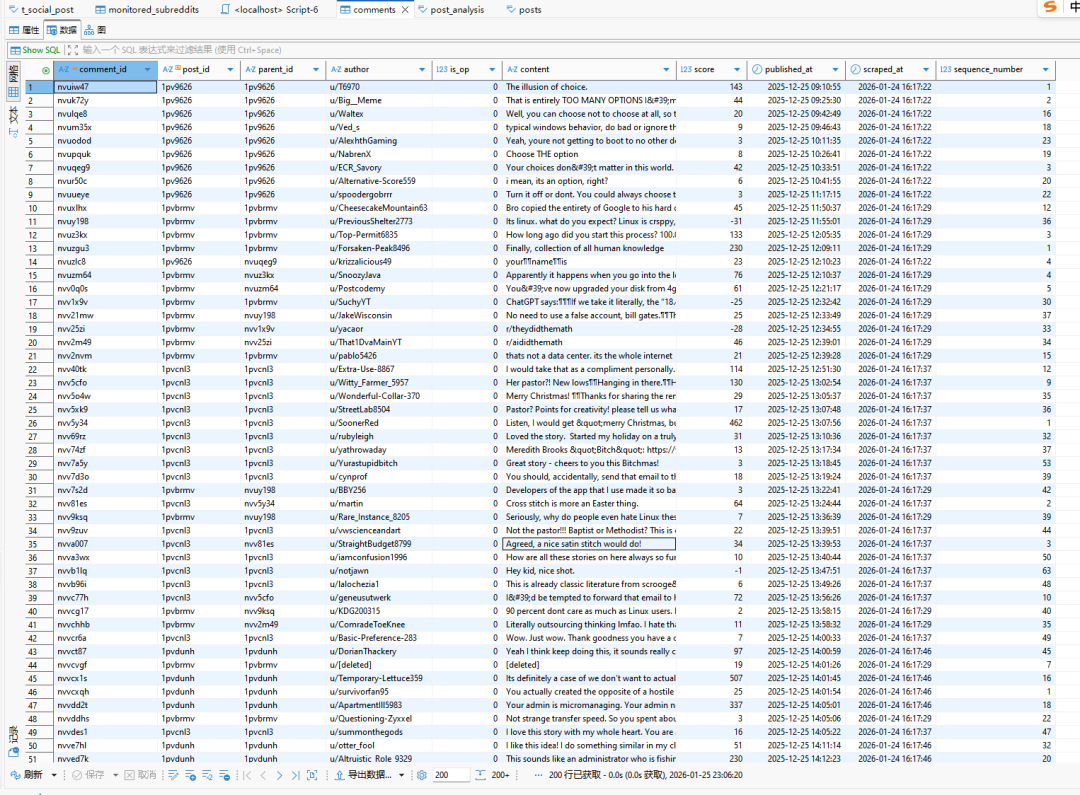Click the fetch size field showing 200

450,775
